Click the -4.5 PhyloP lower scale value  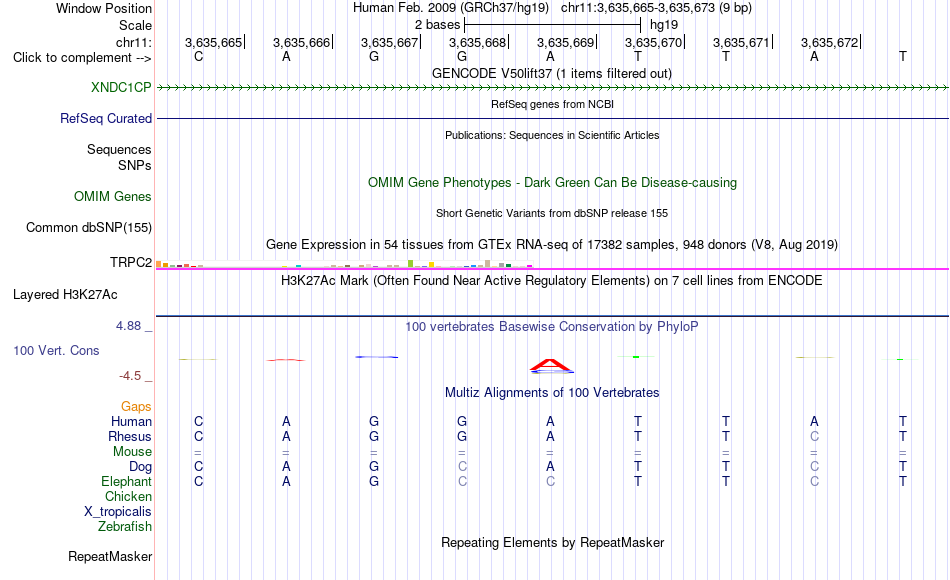130,376
